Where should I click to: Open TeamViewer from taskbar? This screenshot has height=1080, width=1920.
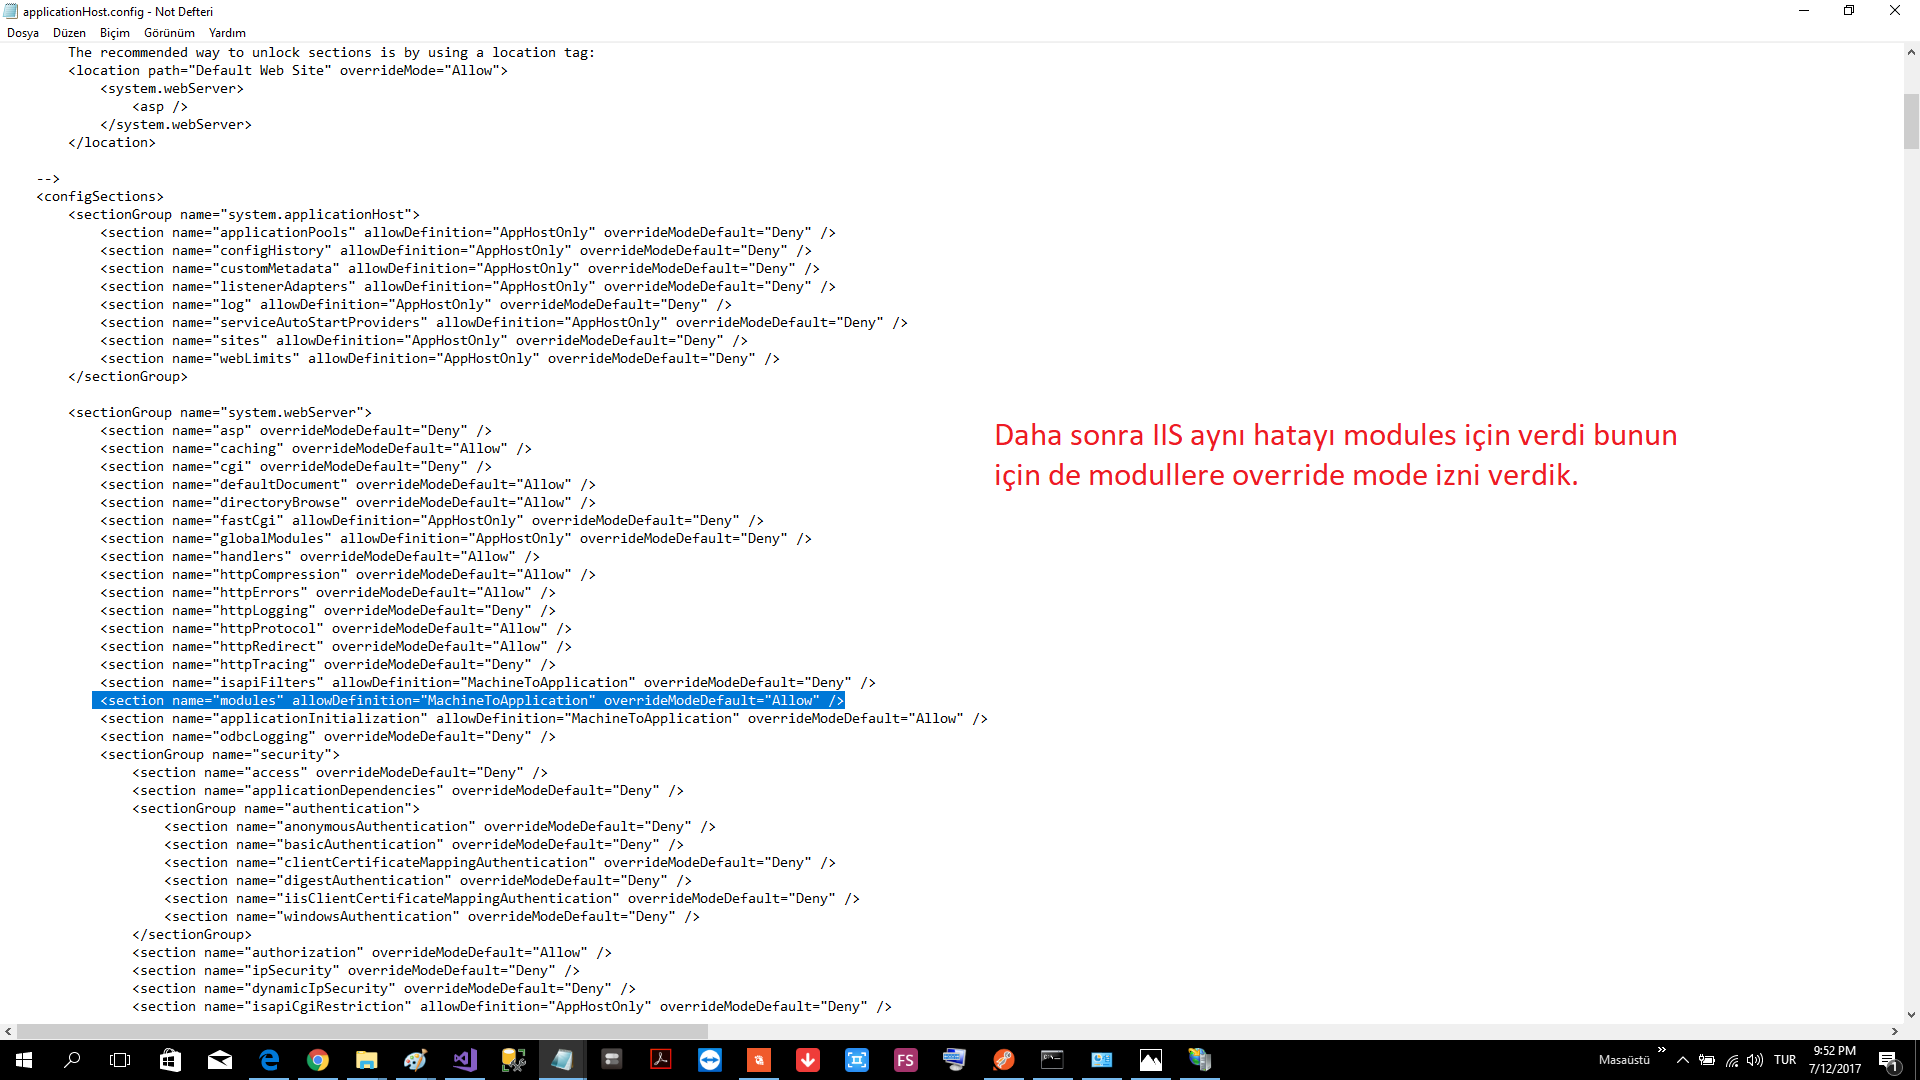[710, 1060]
